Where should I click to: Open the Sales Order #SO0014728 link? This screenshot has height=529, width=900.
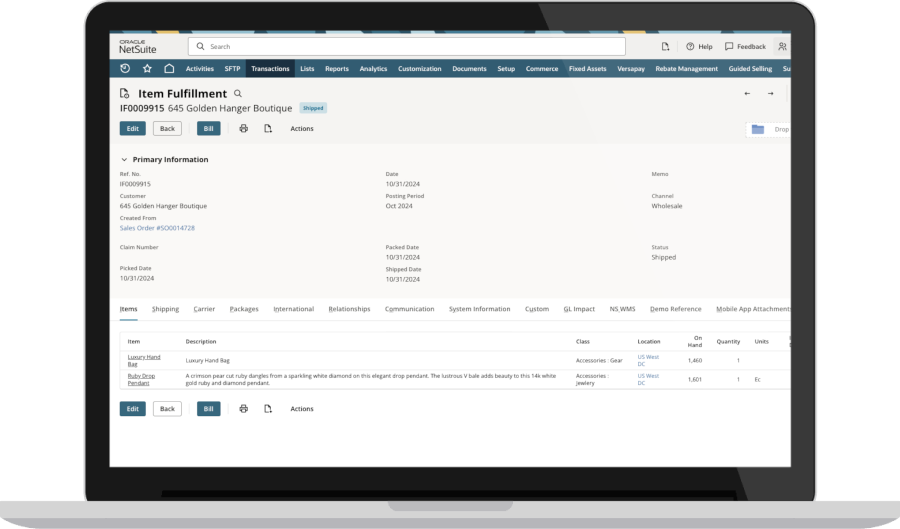(157, 228)
